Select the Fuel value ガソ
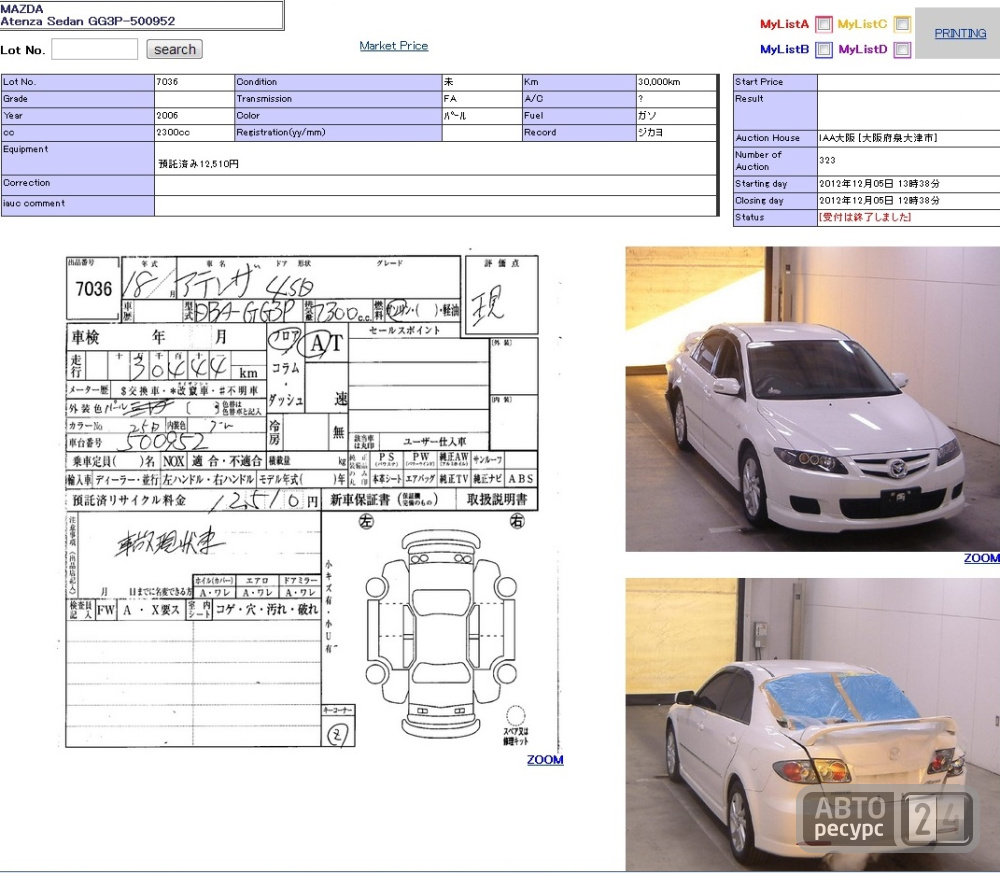Viewport: 1000px width, 873px height. pyautogui.click(x=647, y=115)
